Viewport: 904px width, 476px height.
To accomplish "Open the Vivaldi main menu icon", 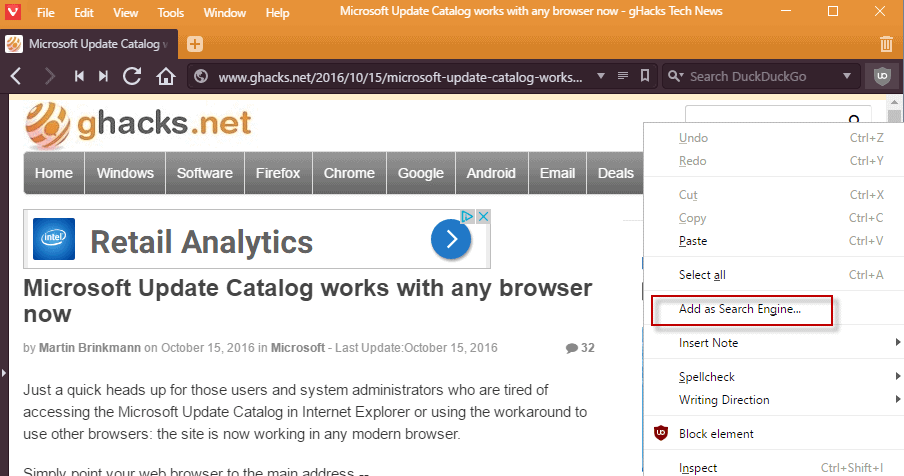I will coord(13,12).
